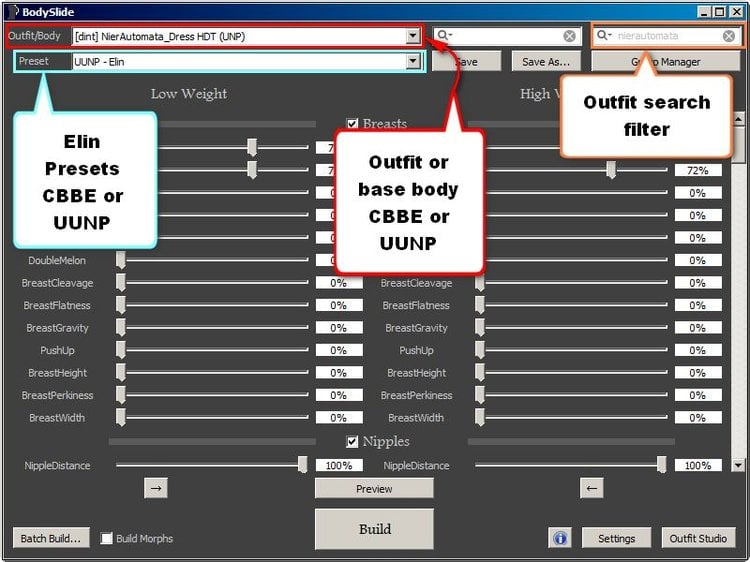Open the Preset dropdown showing UUNP - Elin

[x=413, y=62]
